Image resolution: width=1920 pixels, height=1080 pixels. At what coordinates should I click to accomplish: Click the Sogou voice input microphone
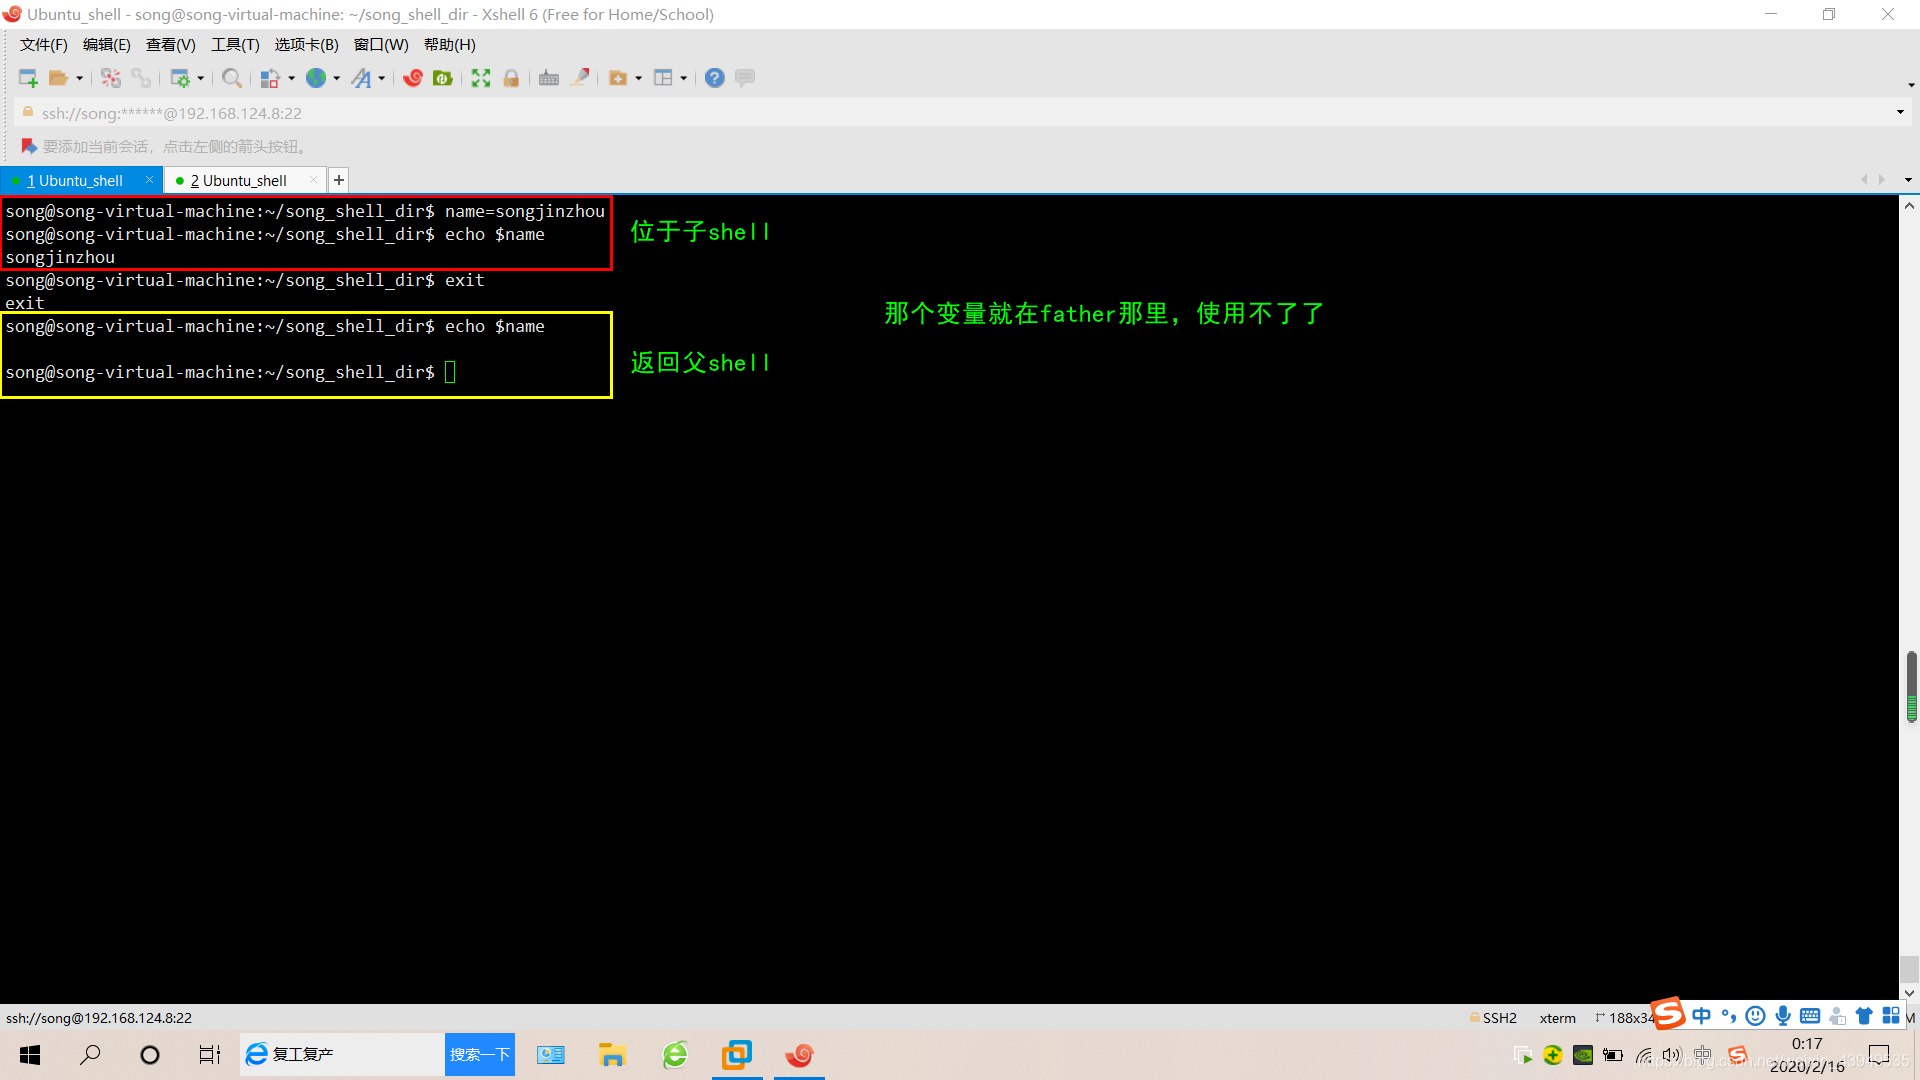click(1783, 1016)
